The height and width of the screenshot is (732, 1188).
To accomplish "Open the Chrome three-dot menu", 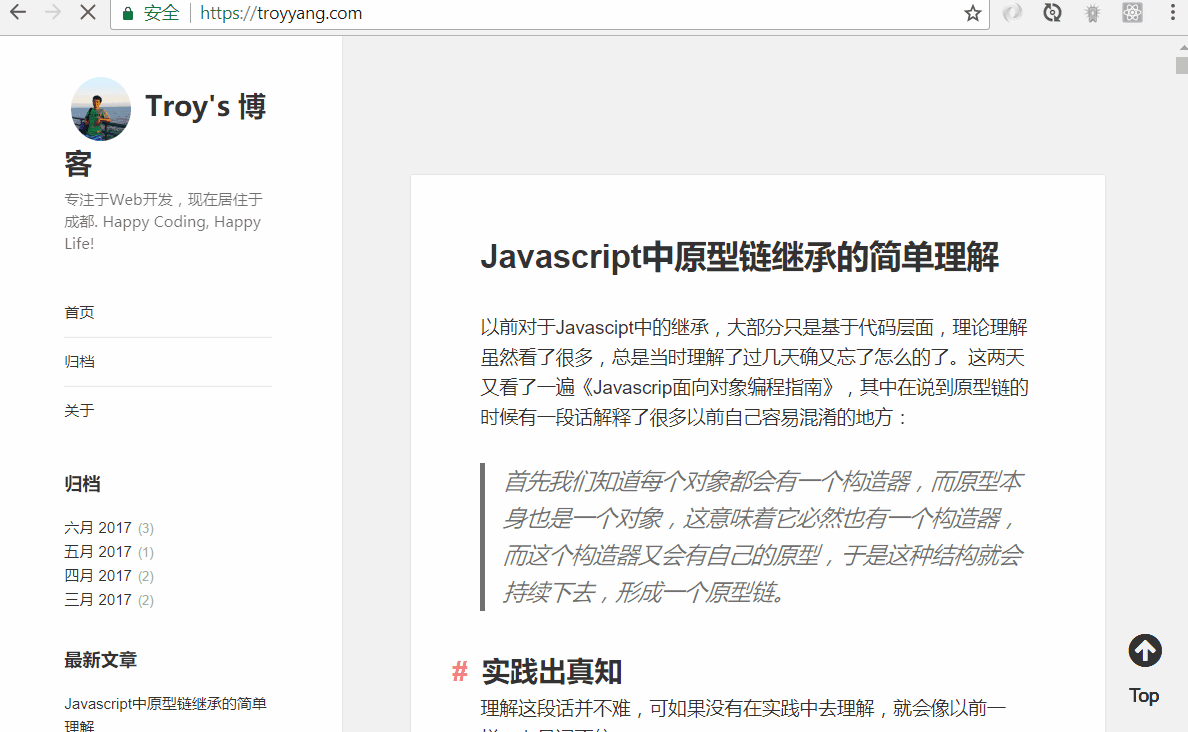I will [x=1173, y=13].
